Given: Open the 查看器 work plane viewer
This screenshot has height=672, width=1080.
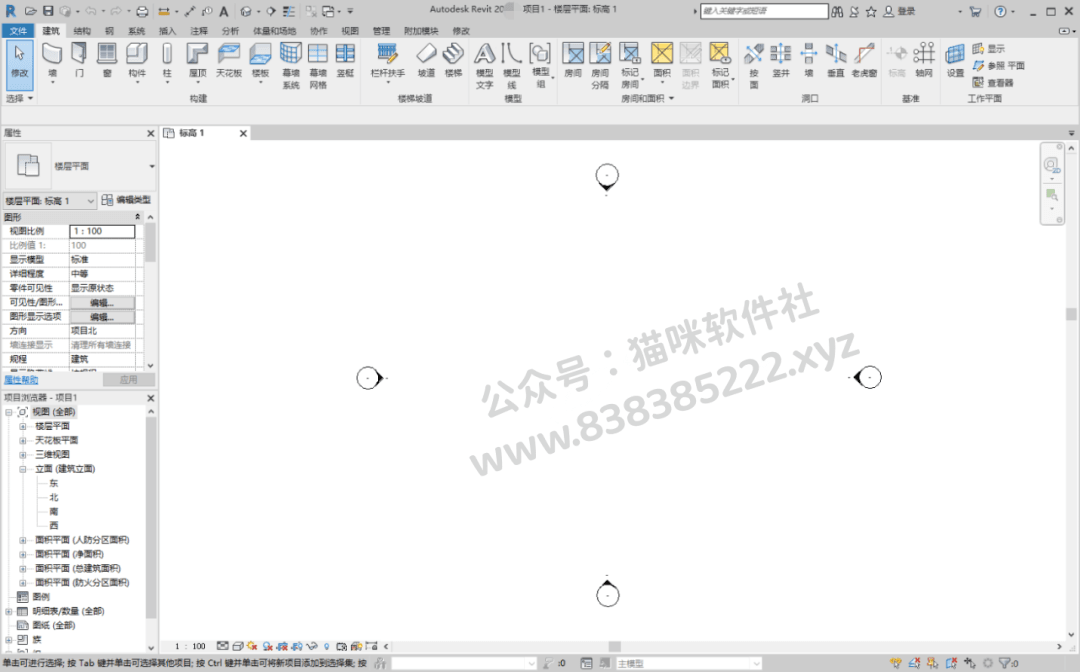Looking at the screenshot, I should click(x=993, y=83).
